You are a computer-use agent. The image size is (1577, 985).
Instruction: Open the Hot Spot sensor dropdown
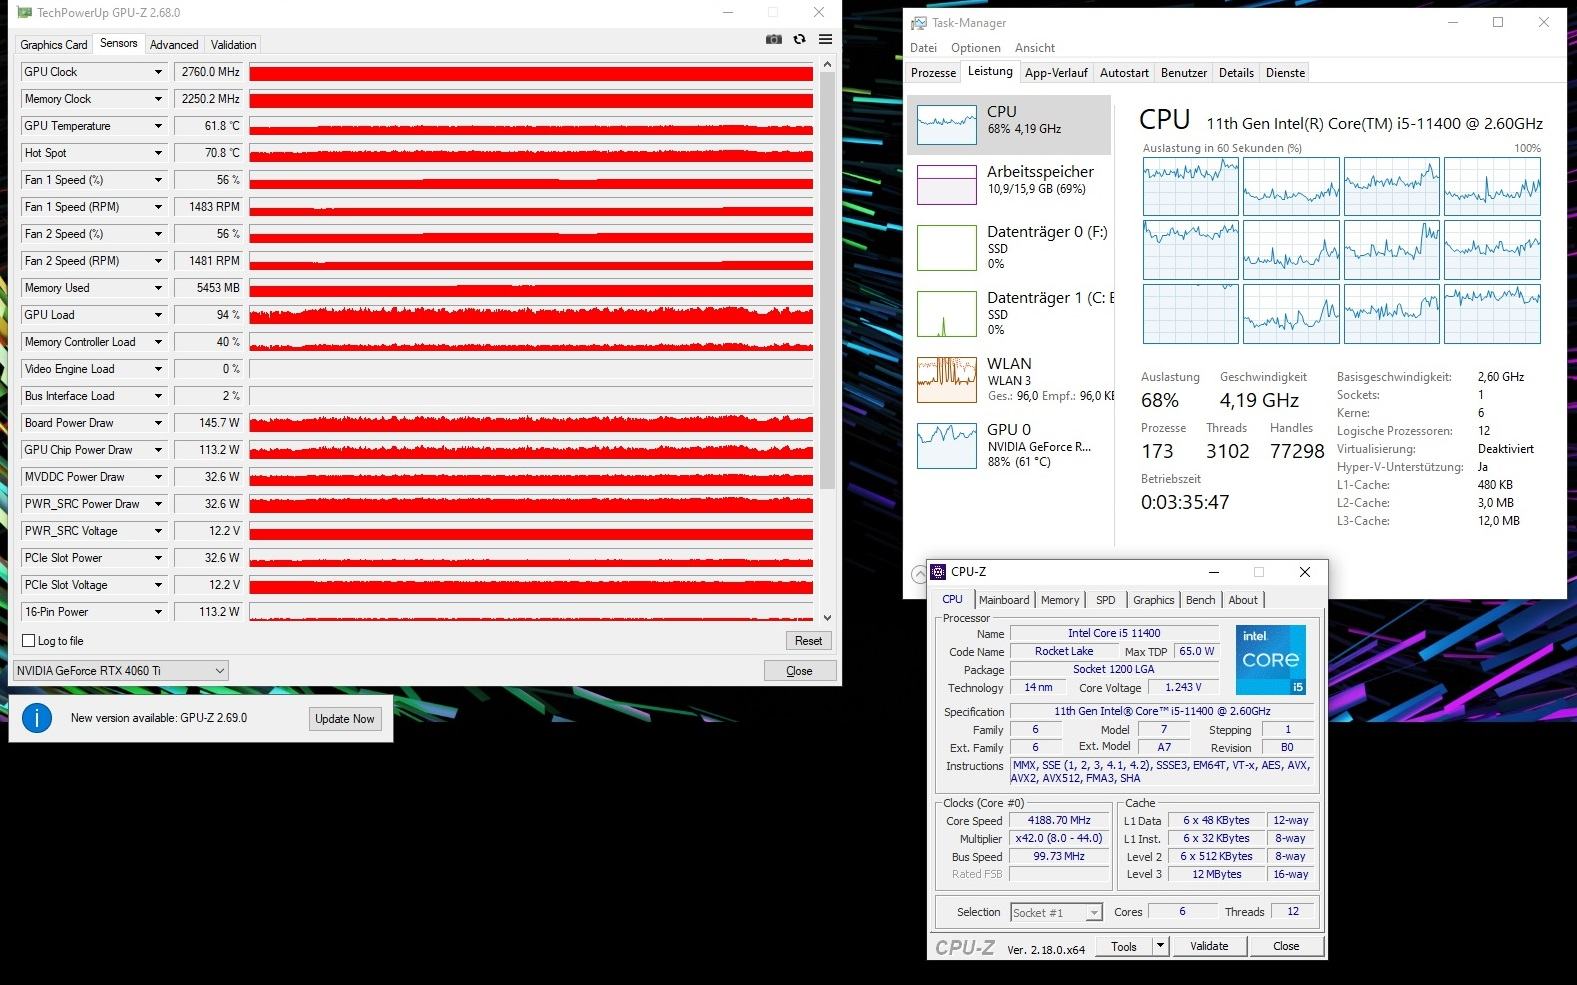[x=158, y=153]
